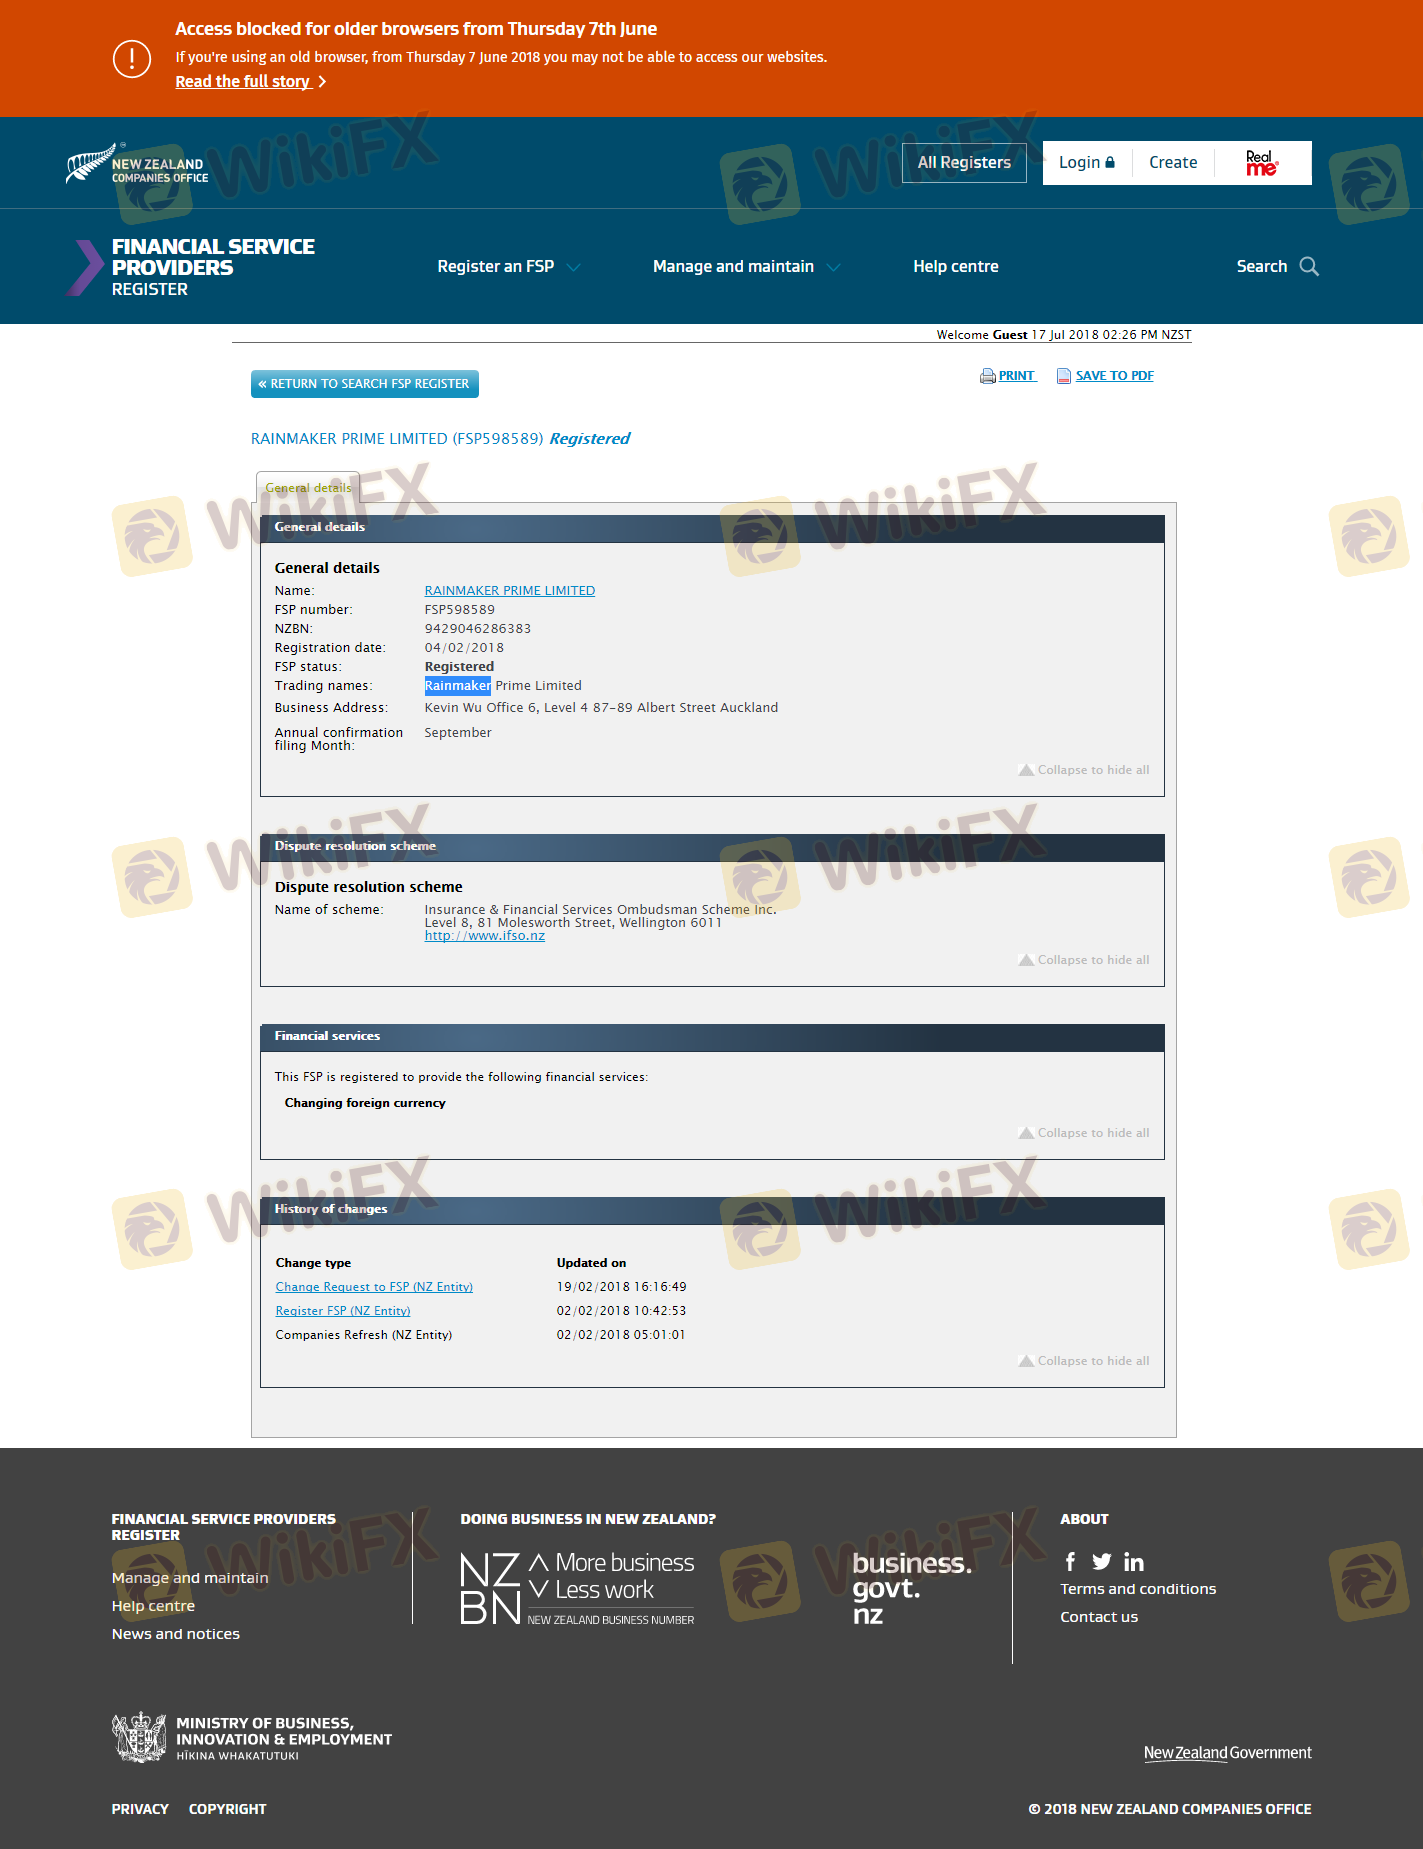The width and height of the screenshot is (1423, 1849).
Task: Click the PDF document icon
Action: 1064,376
